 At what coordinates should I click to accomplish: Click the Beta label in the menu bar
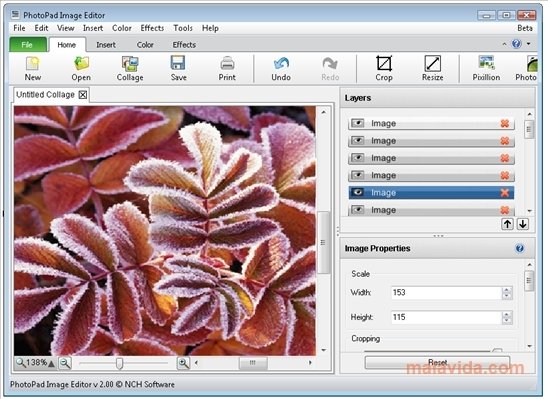pos(525,28)
